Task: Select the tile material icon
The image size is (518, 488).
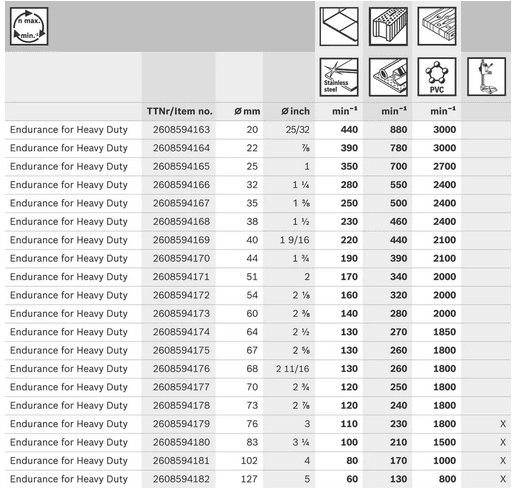Action: (339, 26)
